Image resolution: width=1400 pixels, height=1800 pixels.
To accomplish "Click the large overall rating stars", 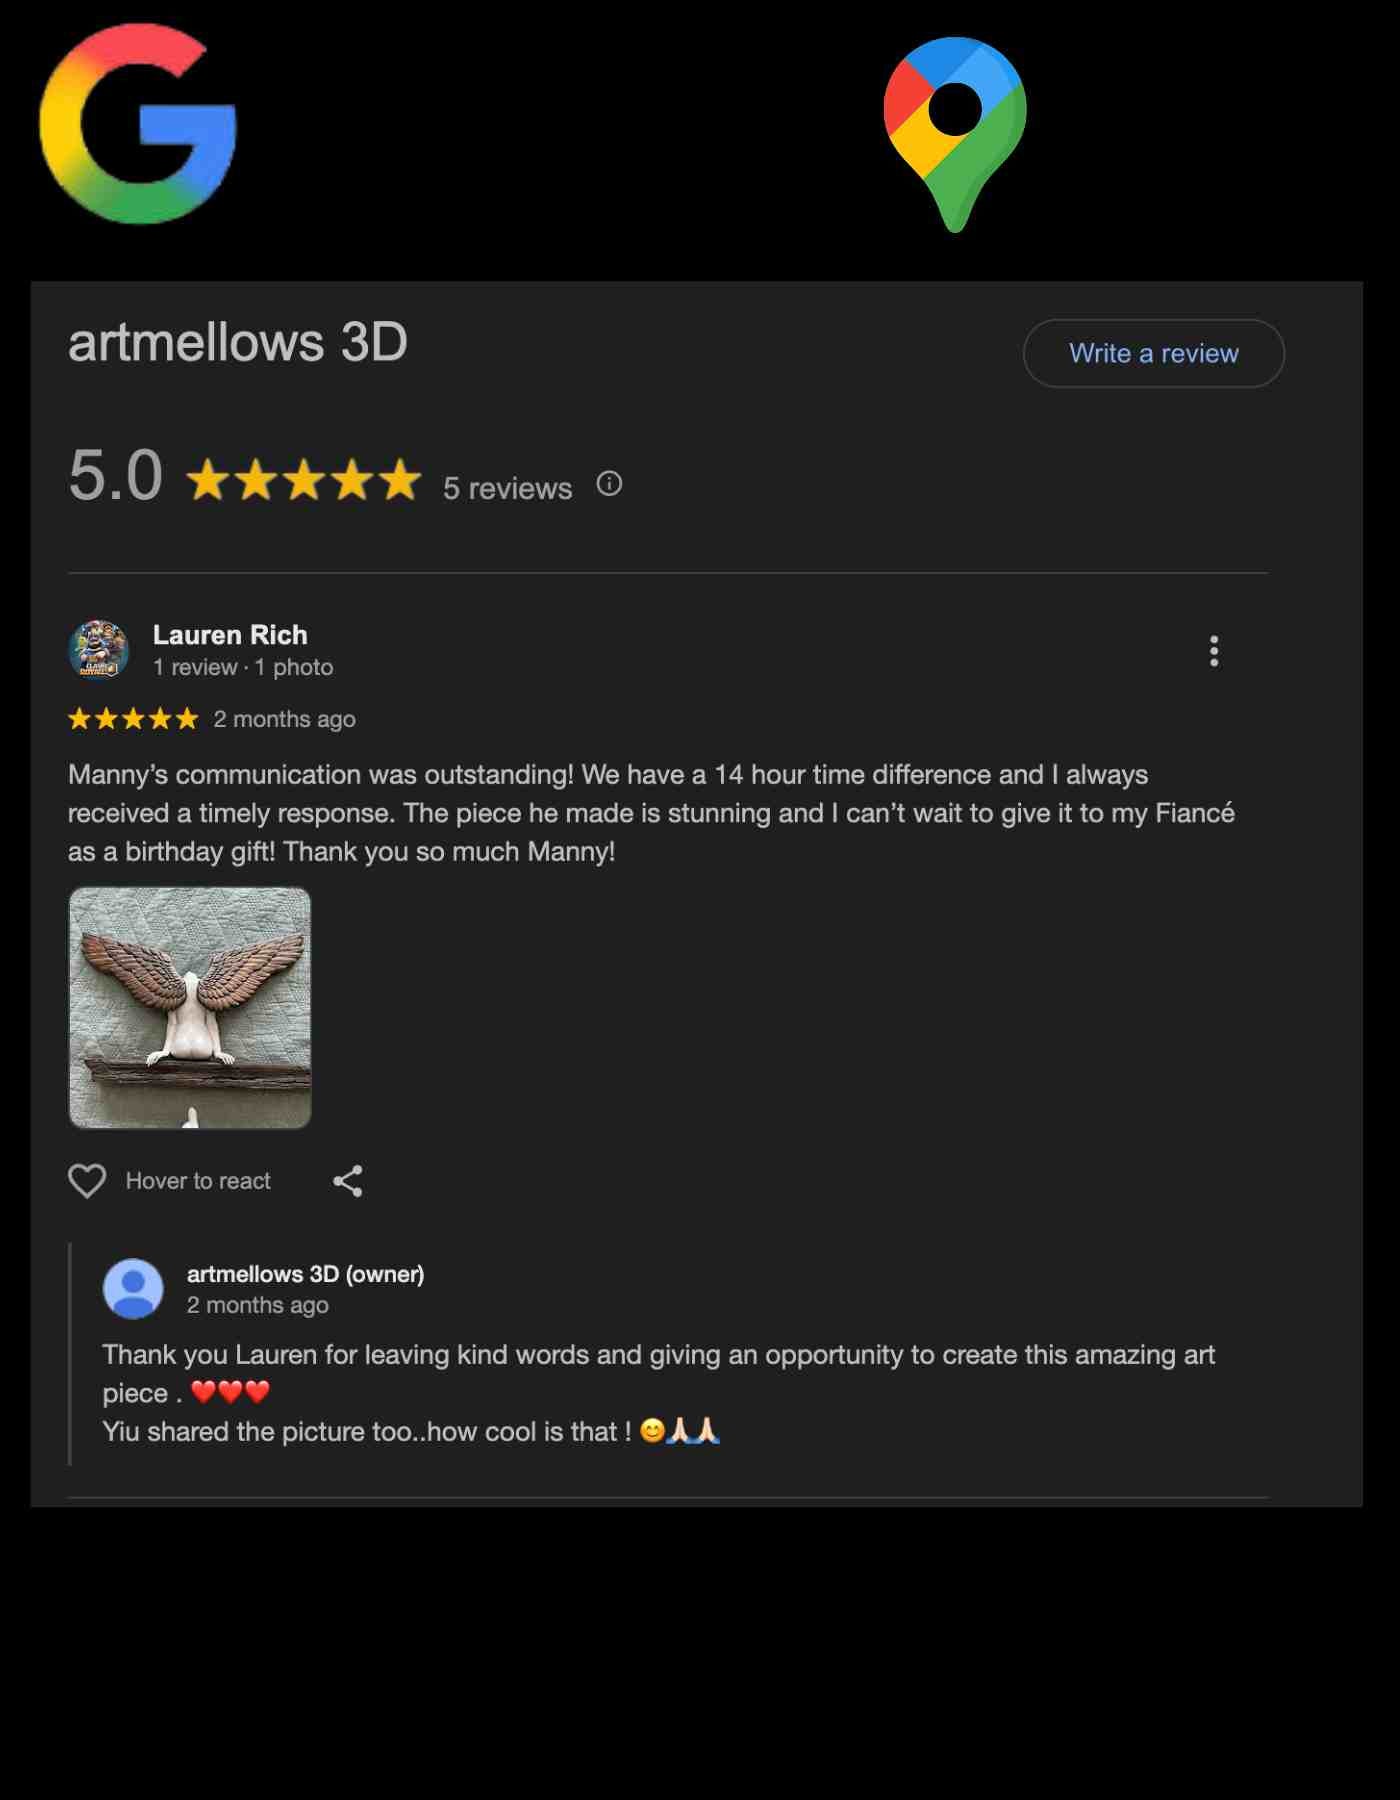I will 304,479.
